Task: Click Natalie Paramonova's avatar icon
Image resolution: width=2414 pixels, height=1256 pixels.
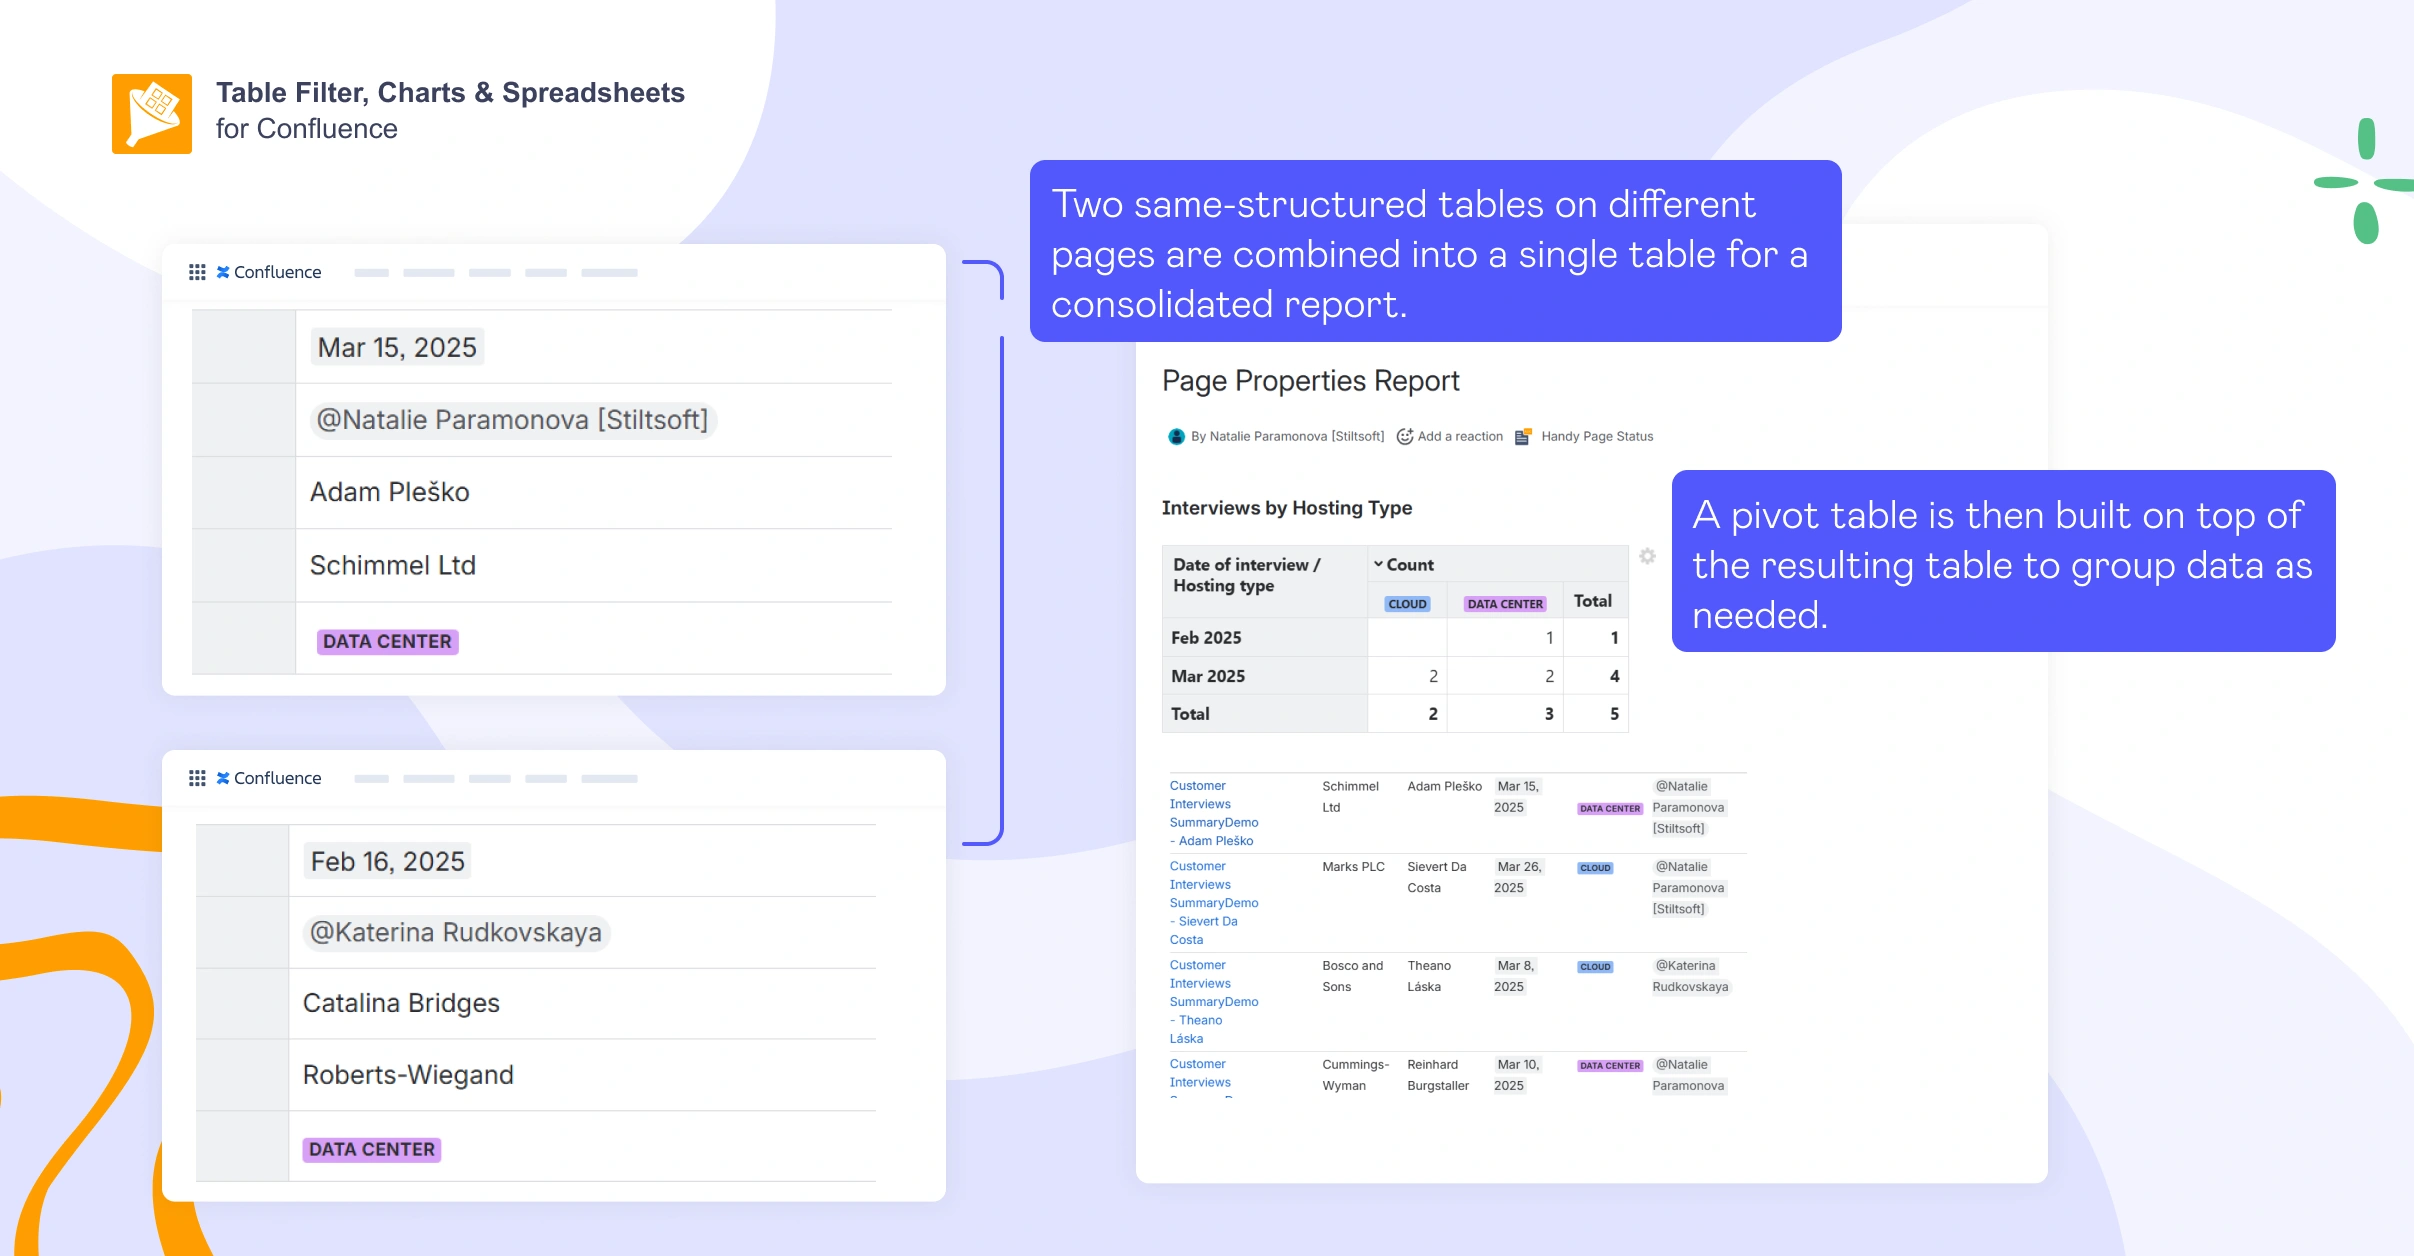Action: click(x=1174, y=436)
